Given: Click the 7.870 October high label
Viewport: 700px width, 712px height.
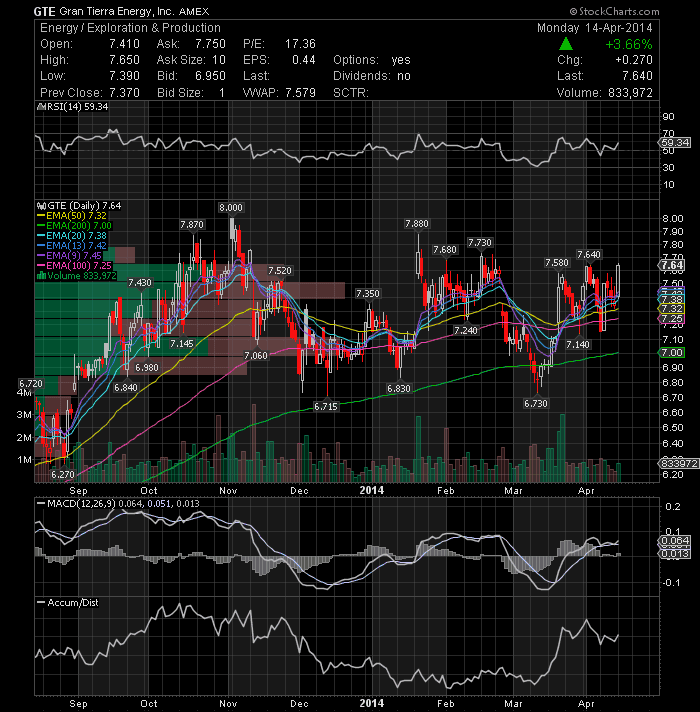Looking at the screenshot, I should pyautogui.click(x=192, y=224).
